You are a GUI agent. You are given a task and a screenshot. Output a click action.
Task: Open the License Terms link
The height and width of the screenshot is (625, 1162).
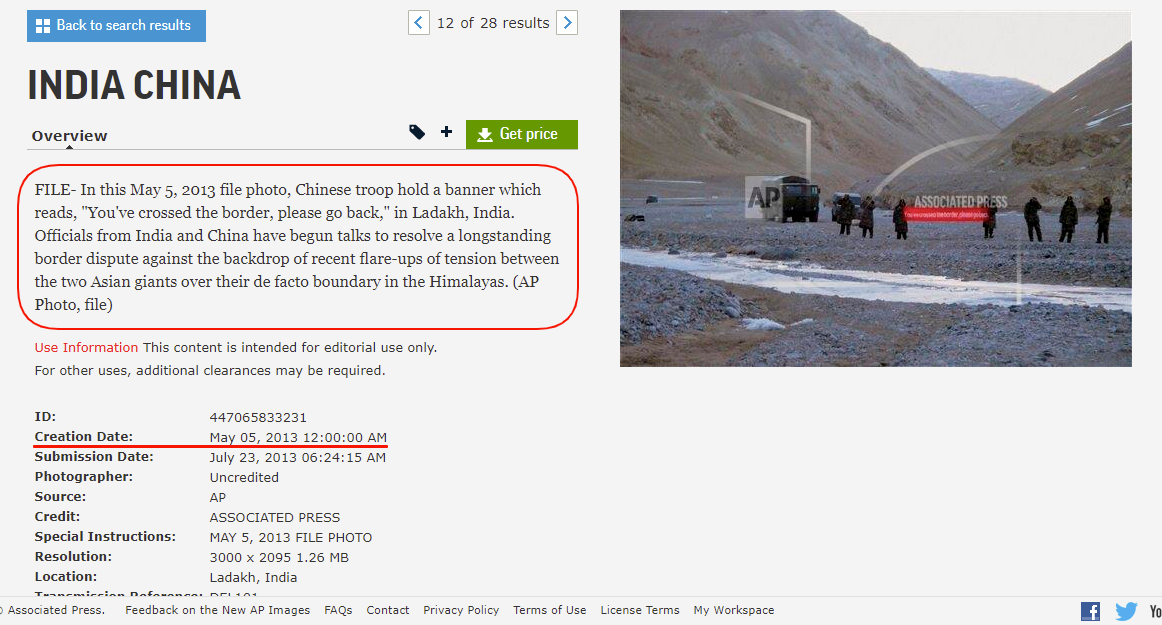tap(640, 610)
